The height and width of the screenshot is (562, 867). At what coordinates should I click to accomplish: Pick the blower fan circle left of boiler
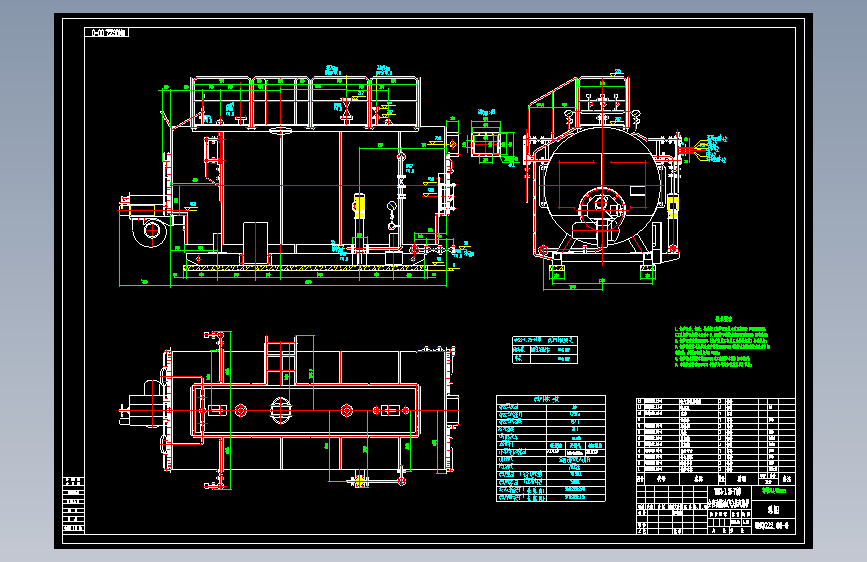[x=150, y=229]
